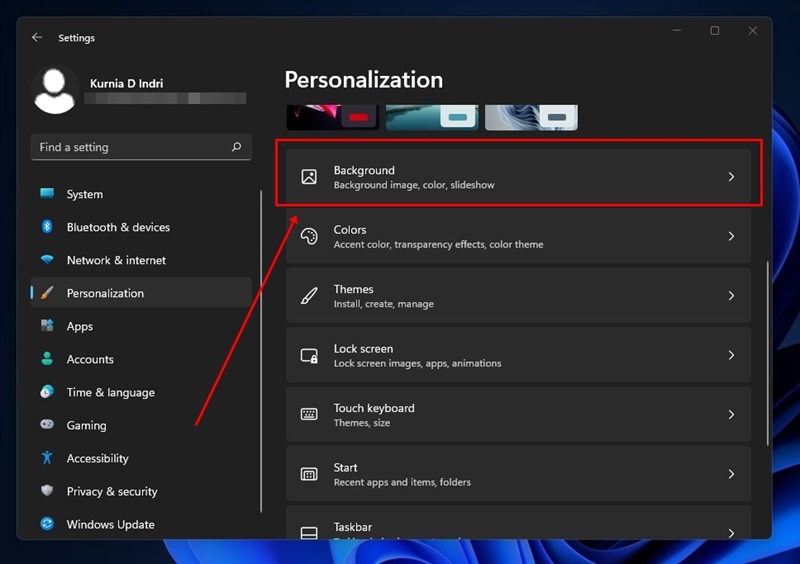Click the back arrow in Settings
Viewport: 800px width, 564px height.
(x=37, y=37)
